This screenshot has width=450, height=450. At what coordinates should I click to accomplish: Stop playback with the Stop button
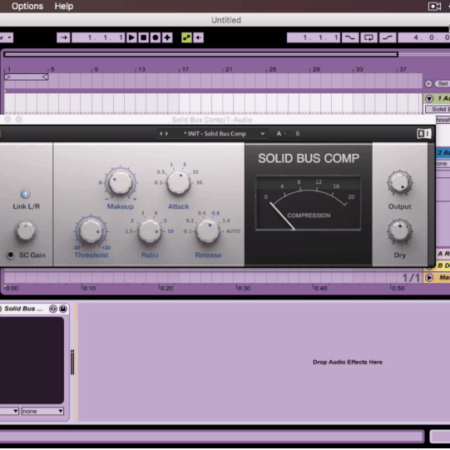(x=144, y=38)
